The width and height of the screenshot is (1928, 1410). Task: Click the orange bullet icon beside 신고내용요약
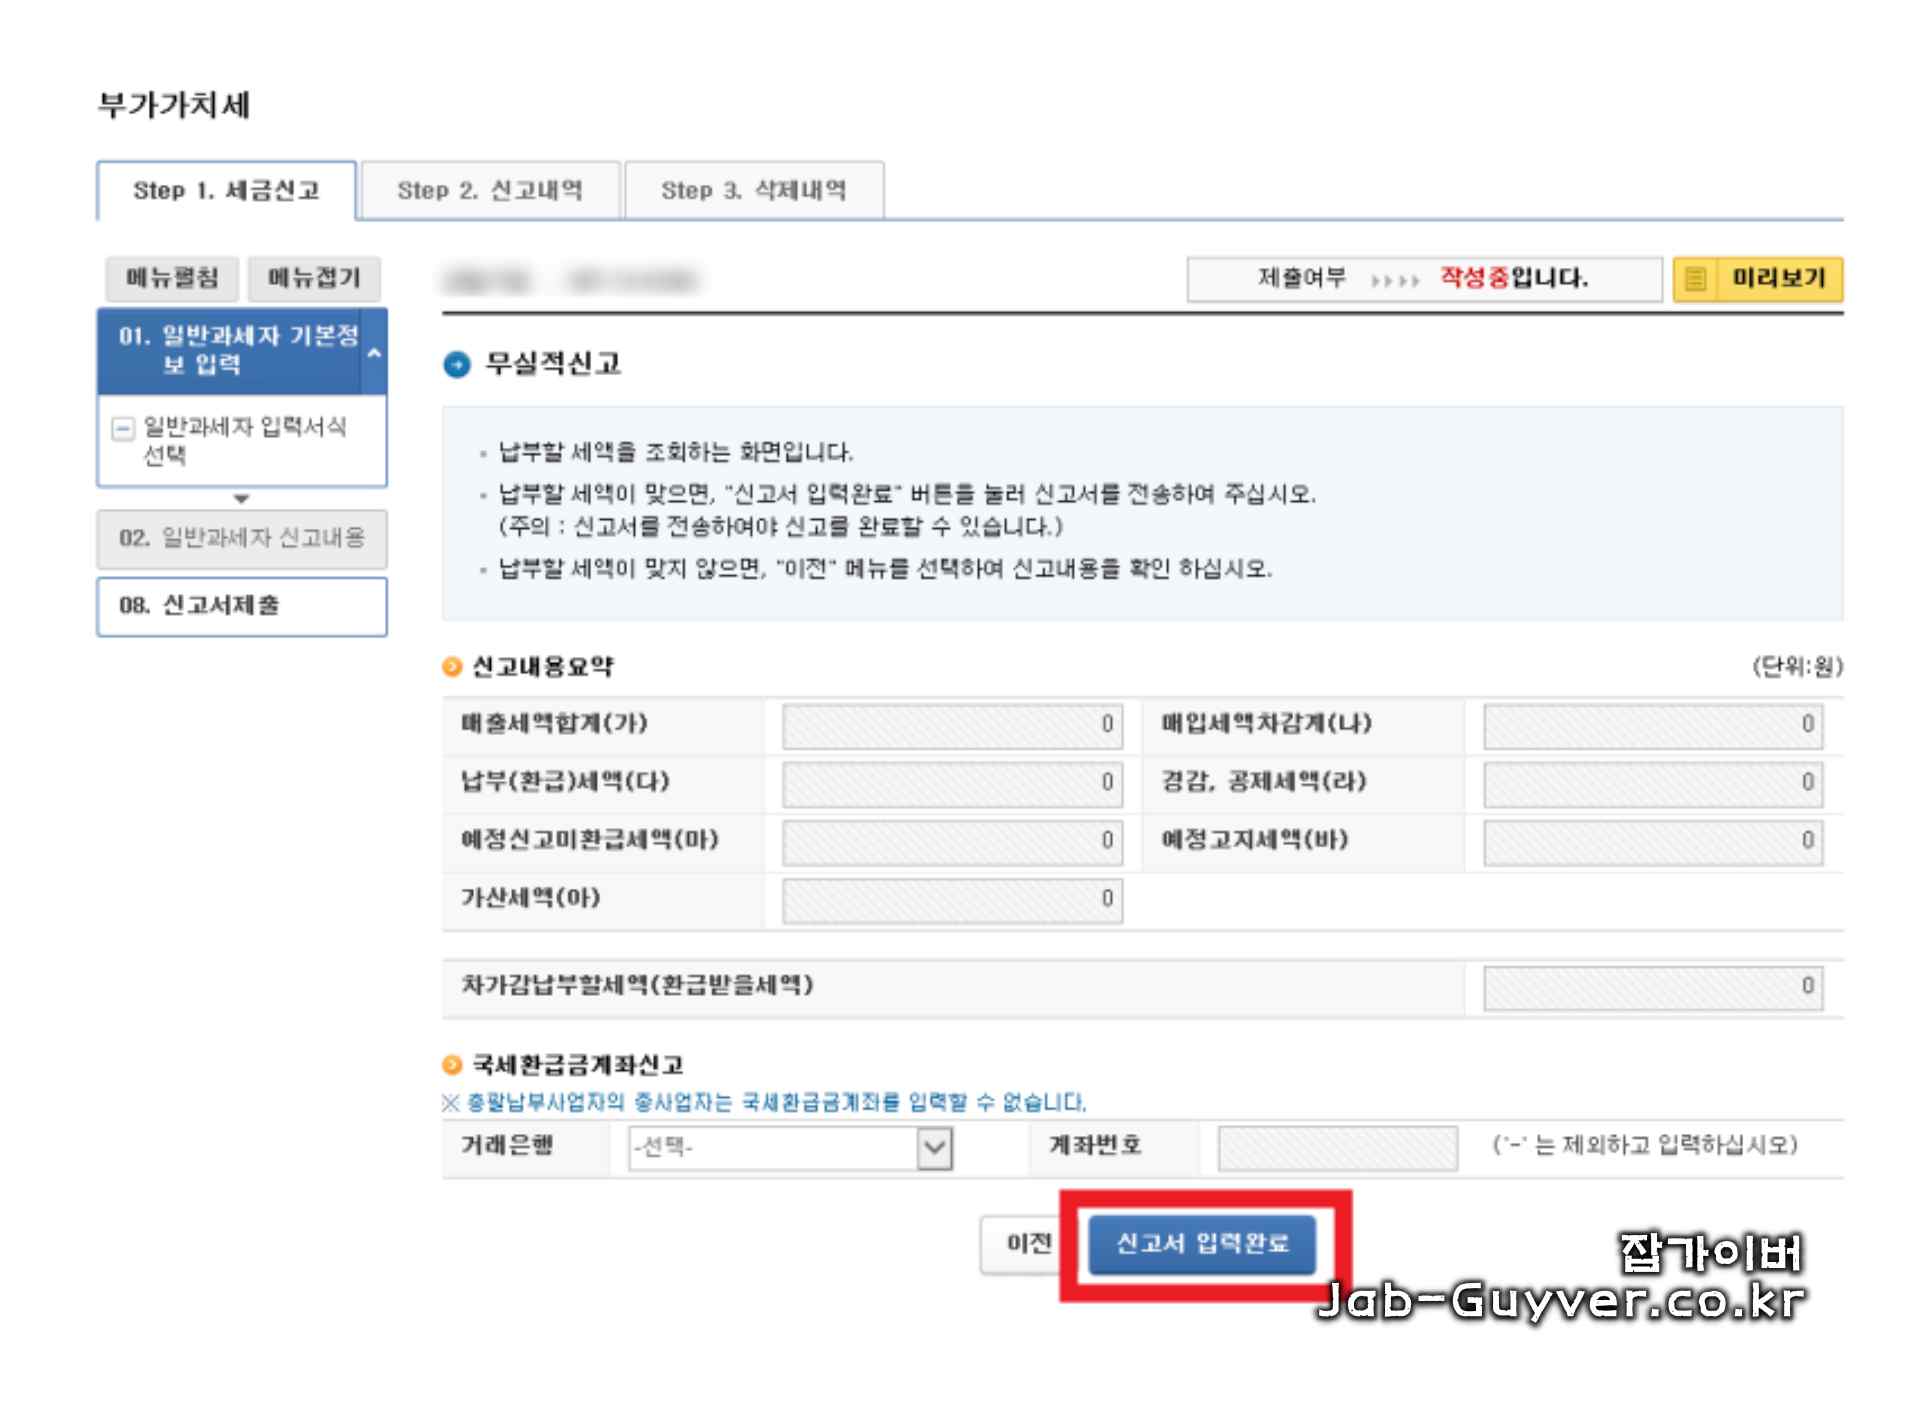pyautogui.click(x=453, y=667)
